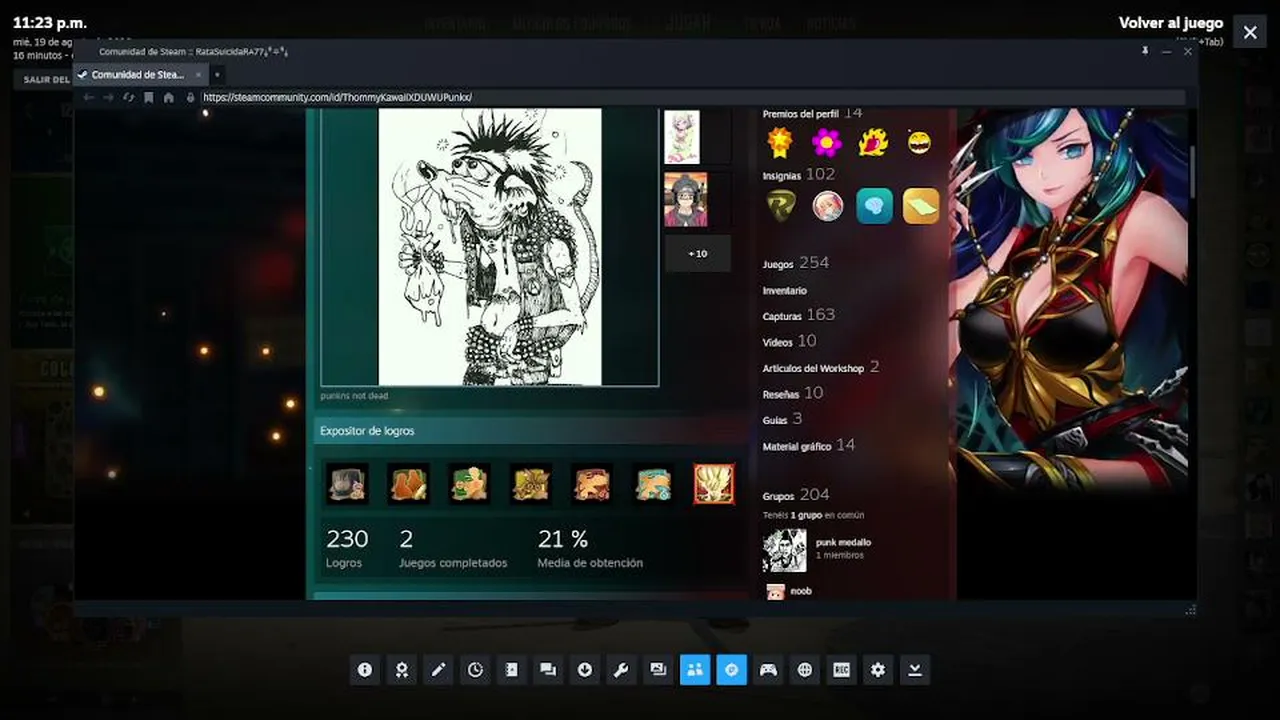1280x720 pixels.
Task: Open the discussions chat-bubbles icon
Action: pos(548,670)
